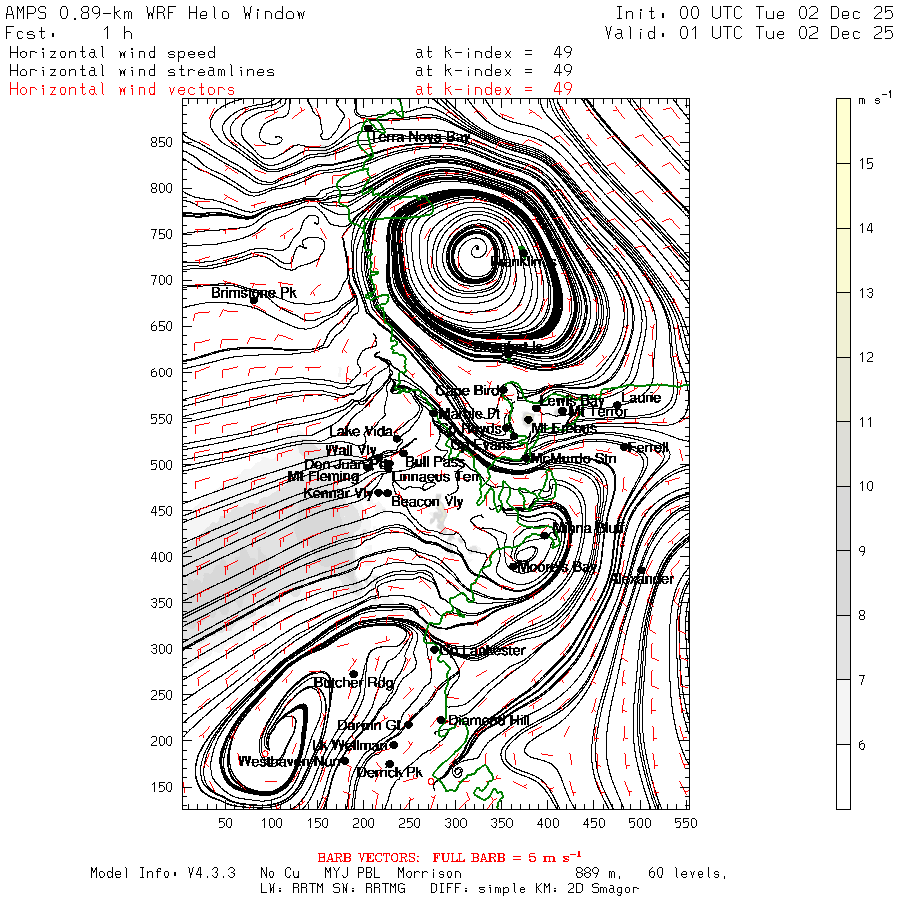Viewport: 900px width, 900px height.
Task: Click the Horizontal wind speed legend text
Action: tap(111, 52)
